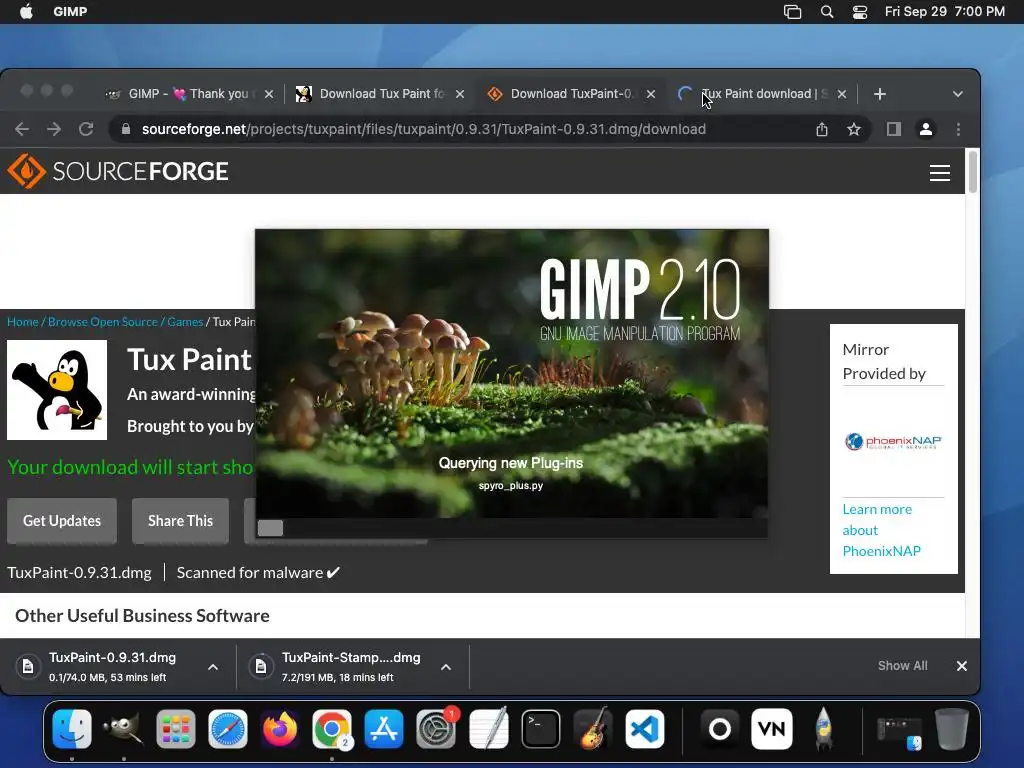This screenshot has width=1024, height=768.
Task: Follow the Home breadcrumb link
Action: (x=23, y=321)
